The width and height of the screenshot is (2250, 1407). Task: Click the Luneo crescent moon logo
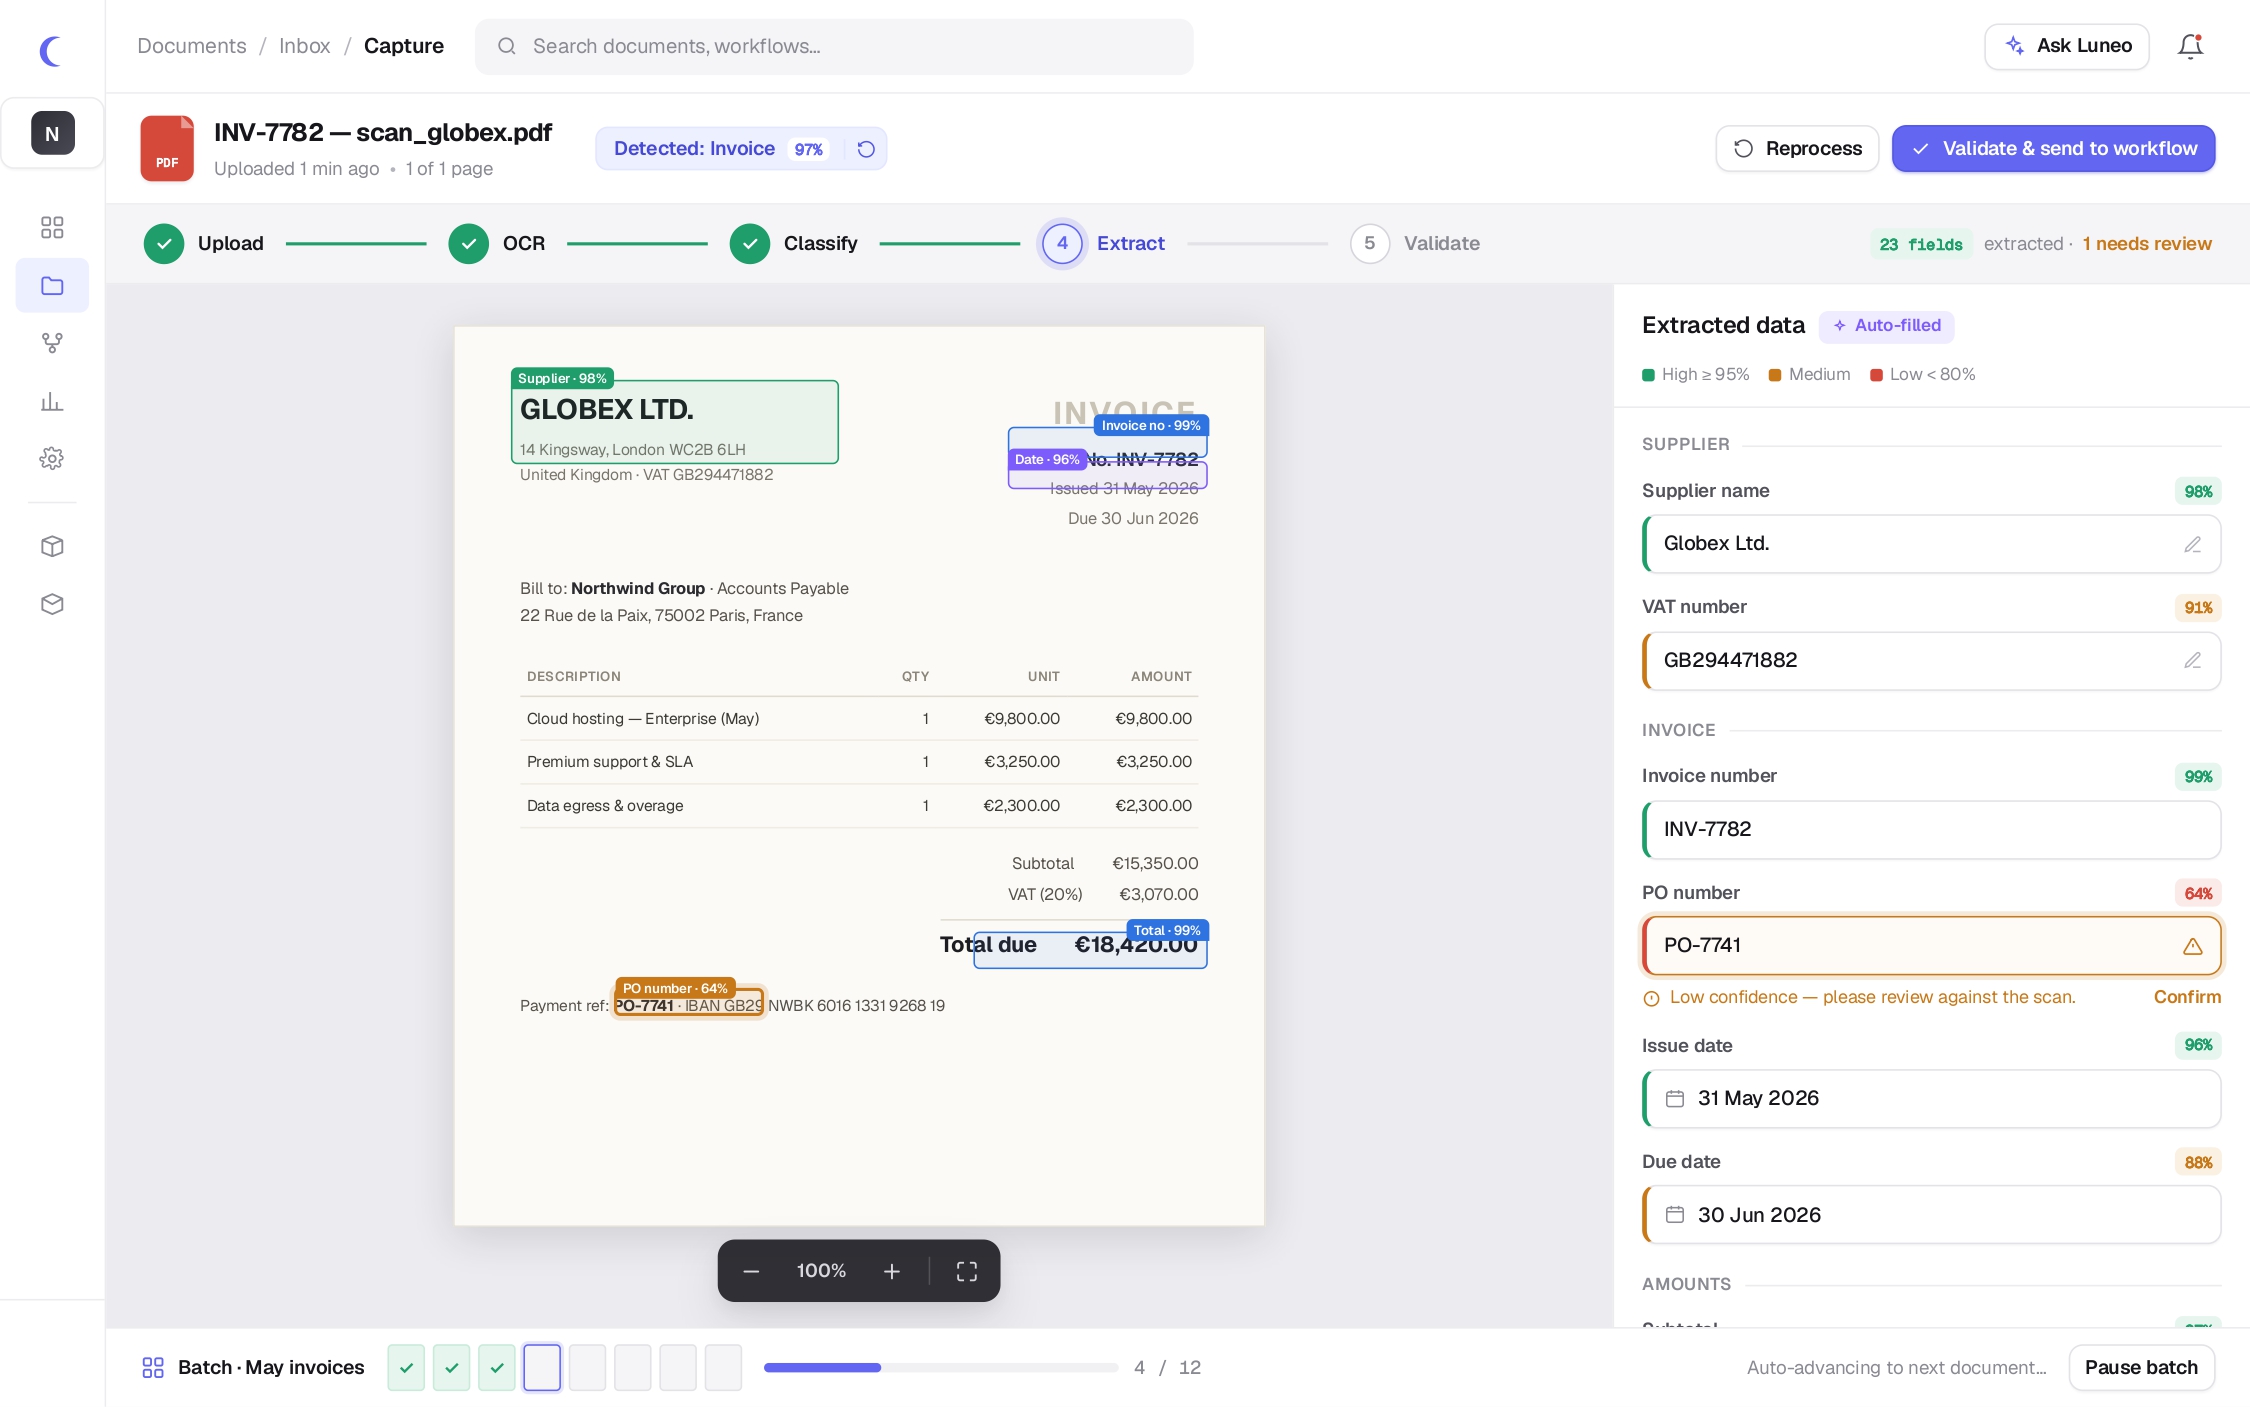[x=51, y=50]
